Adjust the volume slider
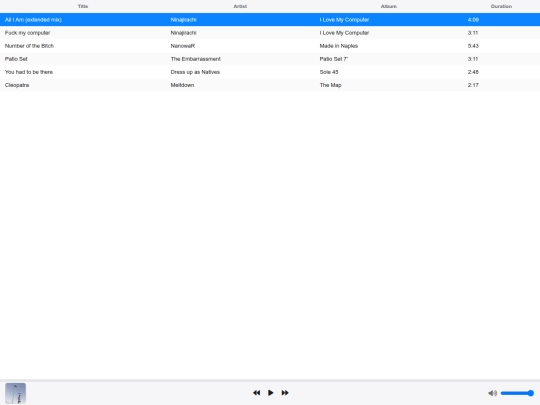The image size is (540, 405). point(517,393)
